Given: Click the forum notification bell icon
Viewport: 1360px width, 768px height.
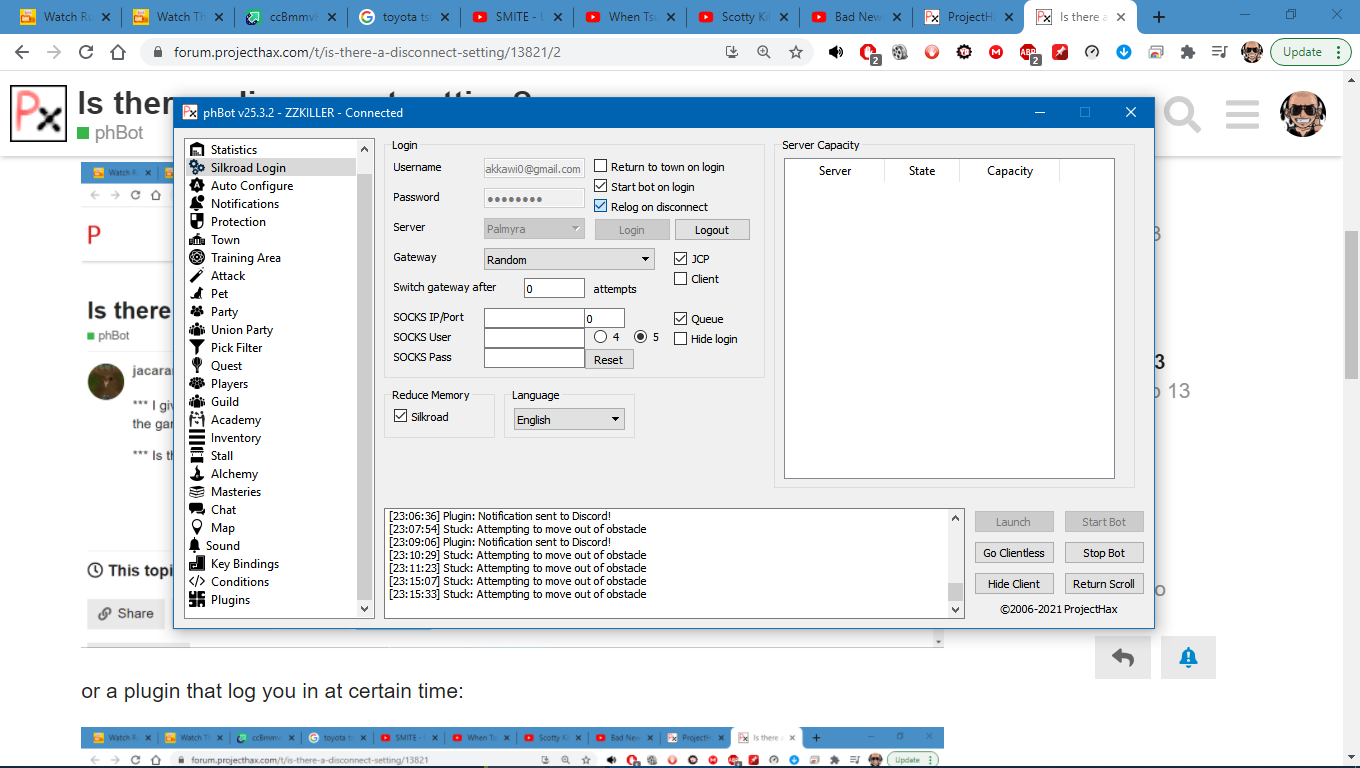Looking at the screenshot, I should click(x=1188, y=657).
